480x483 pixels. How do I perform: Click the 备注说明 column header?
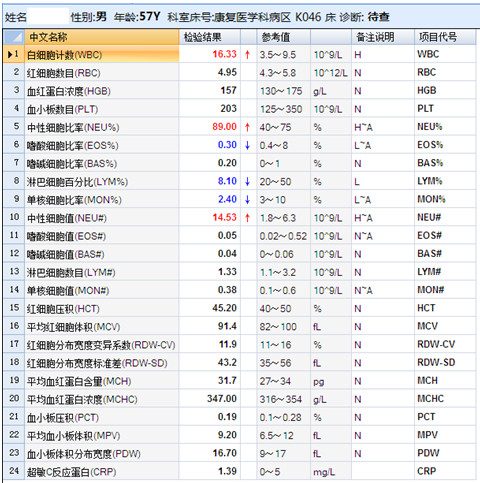point(383,37)
